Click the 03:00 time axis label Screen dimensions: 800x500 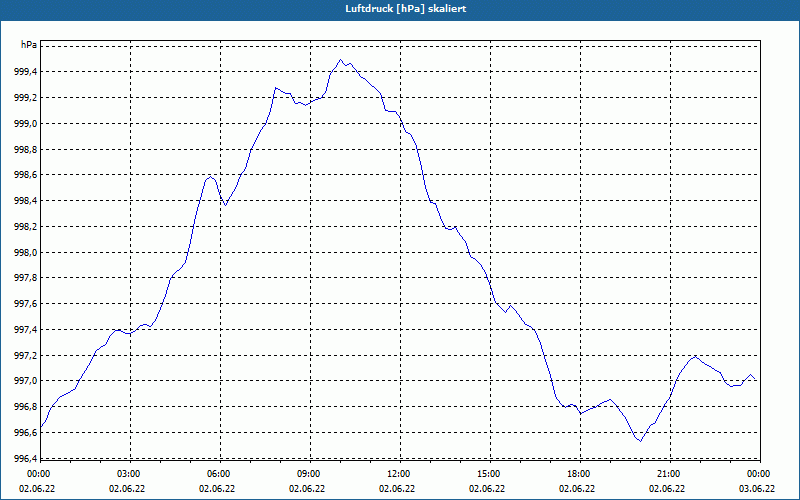point(131,474)
